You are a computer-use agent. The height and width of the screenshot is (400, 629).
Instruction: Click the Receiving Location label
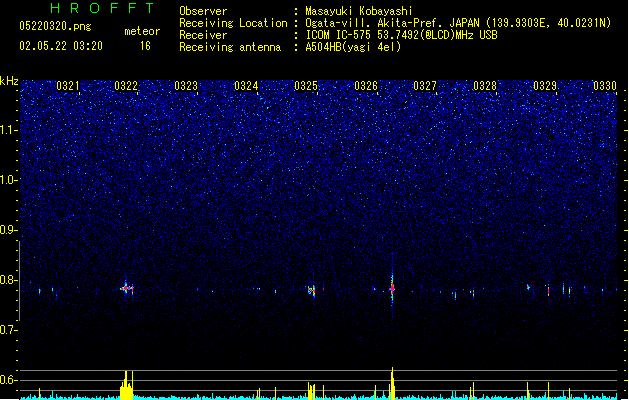pyautogui.click(x=233, y=23)
